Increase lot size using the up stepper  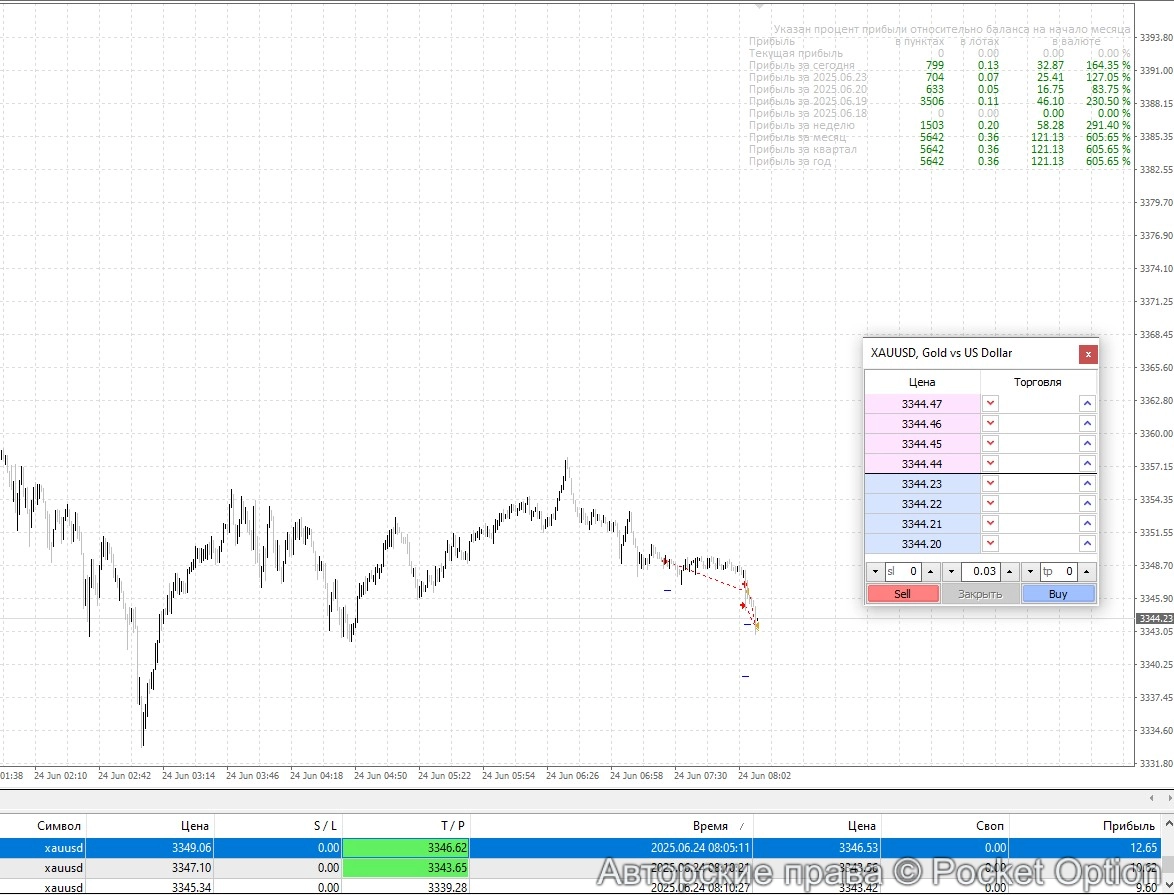tap(1009, 571)
